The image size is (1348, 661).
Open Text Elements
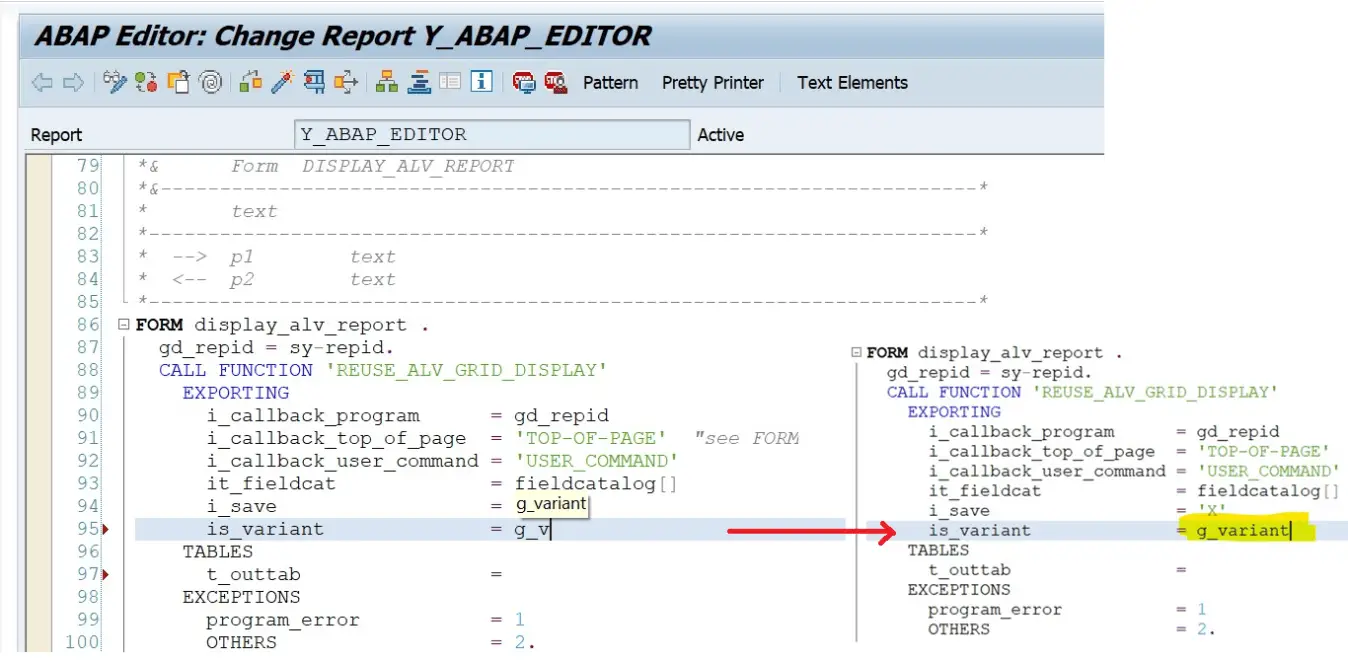(x=852, y=83)
